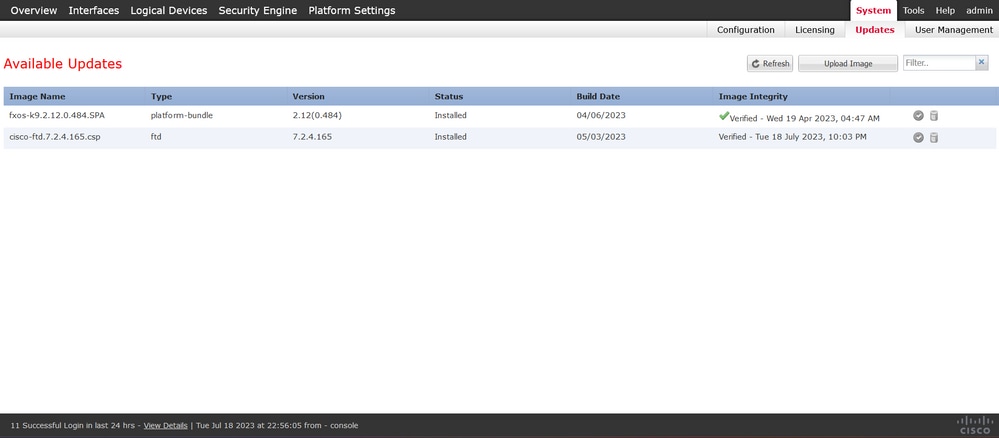999x438 pixels.
Task: Click Verified - Tue 18 July 2023 text
Action: click(793, 136)
